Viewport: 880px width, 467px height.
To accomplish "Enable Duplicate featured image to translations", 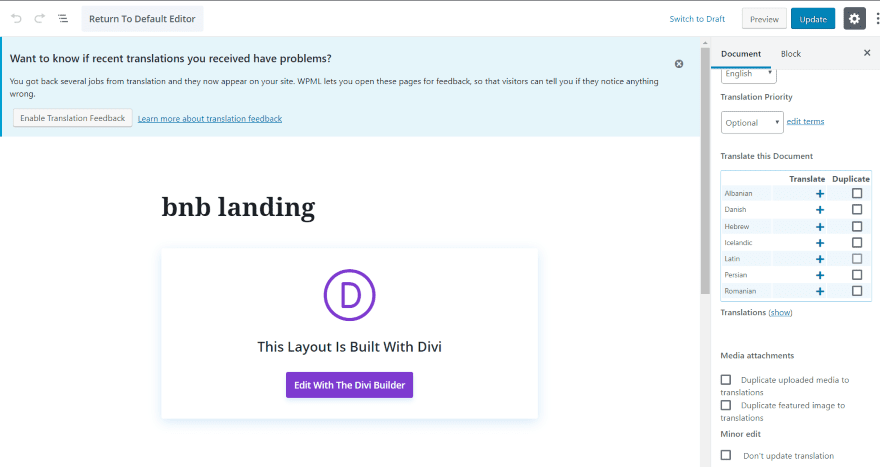I will pos(726,405).
